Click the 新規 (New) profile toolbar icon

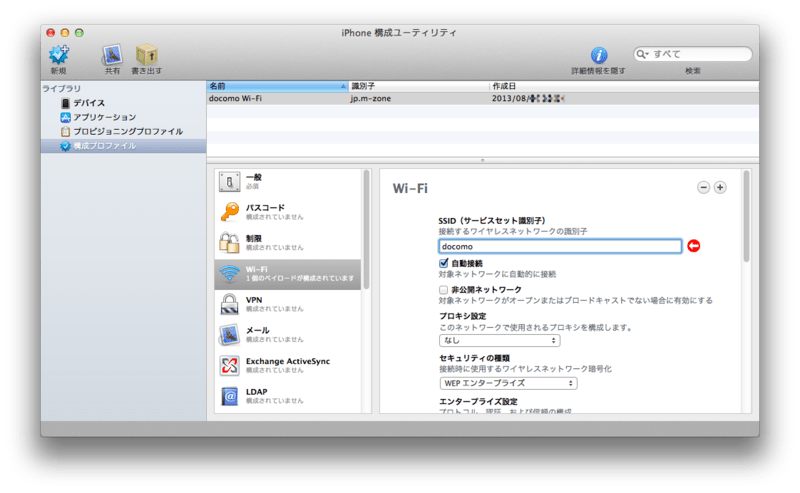point(59,55)
